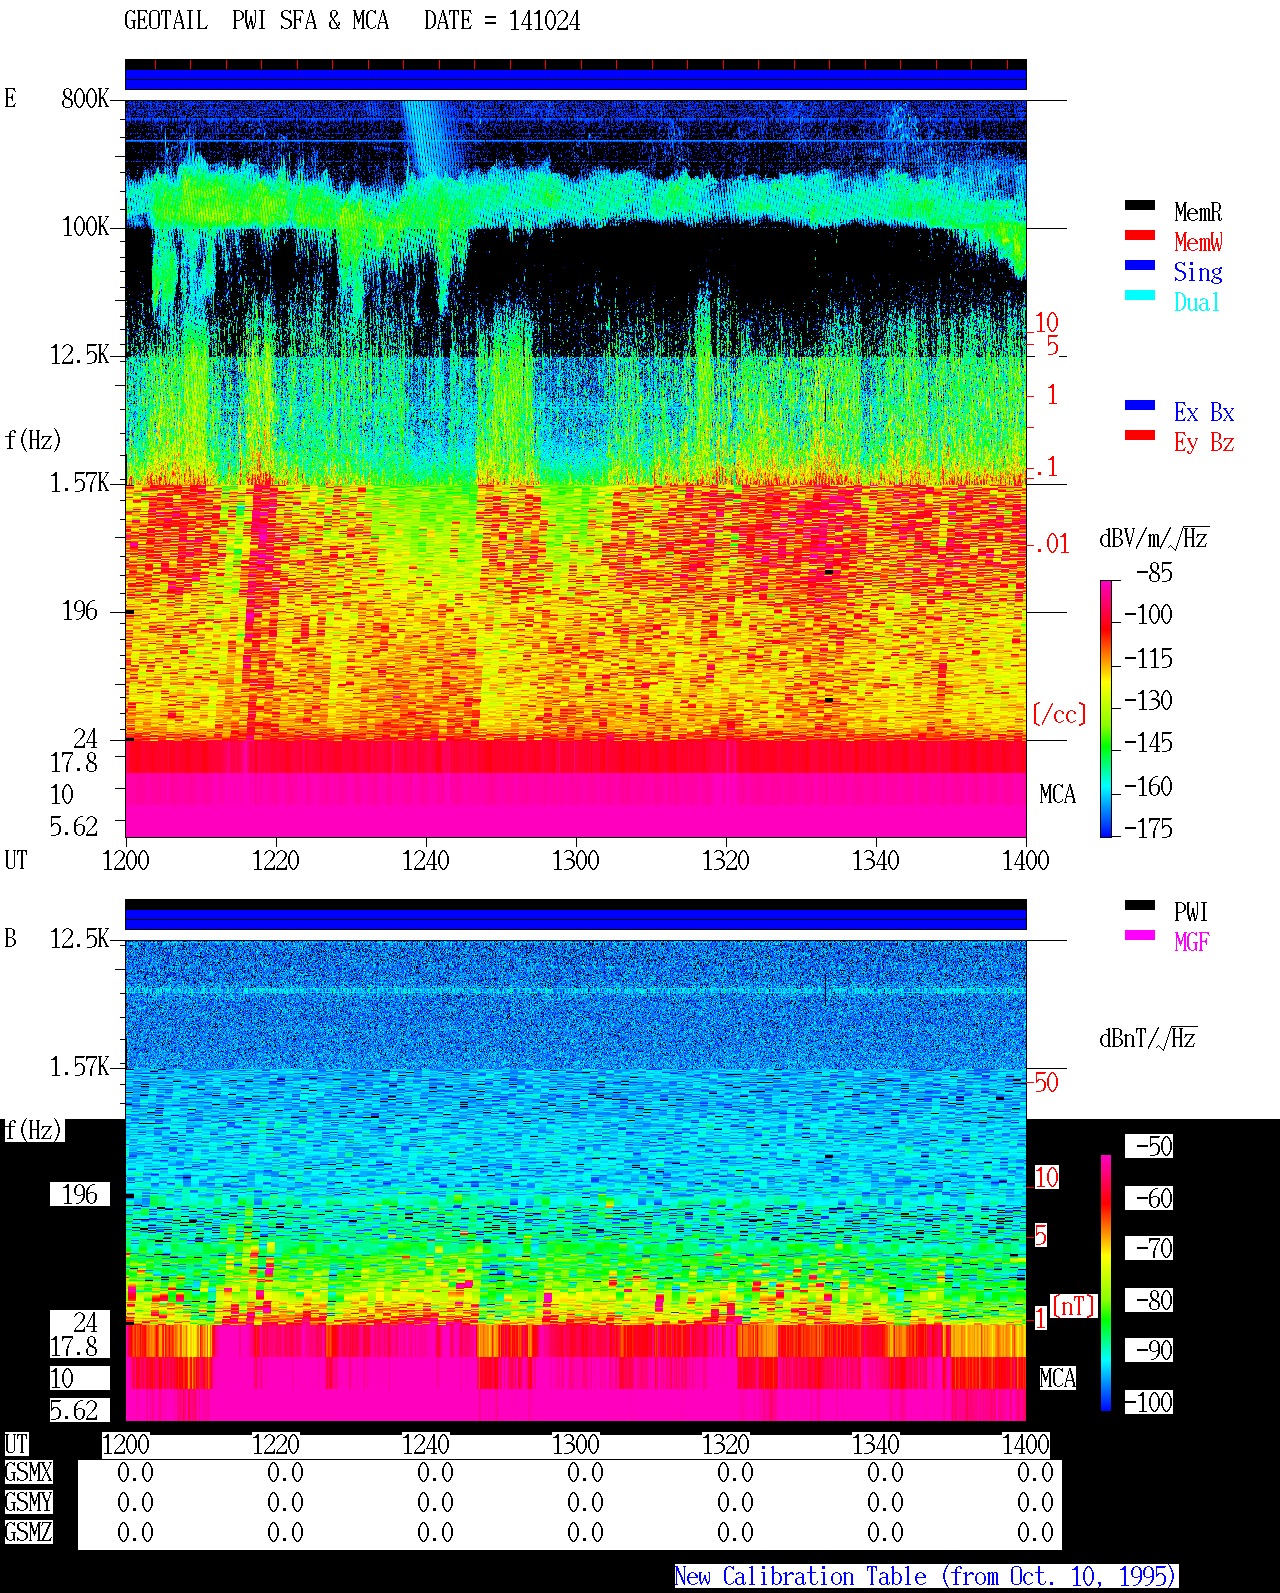Click the PWI legend label
The image size is (1280, 1593).
[x=1191, y=912]
